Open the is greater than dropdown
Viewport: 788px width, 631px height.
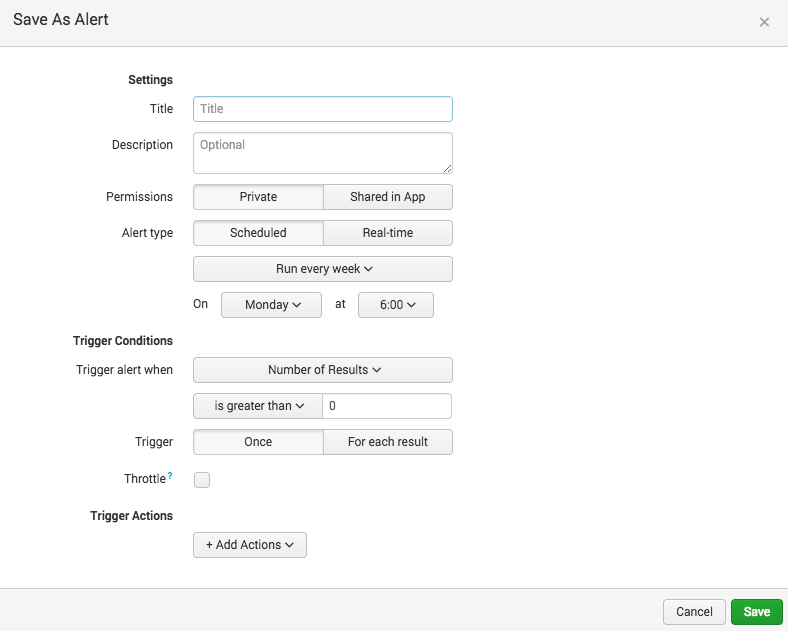click(x=257, y=406)
